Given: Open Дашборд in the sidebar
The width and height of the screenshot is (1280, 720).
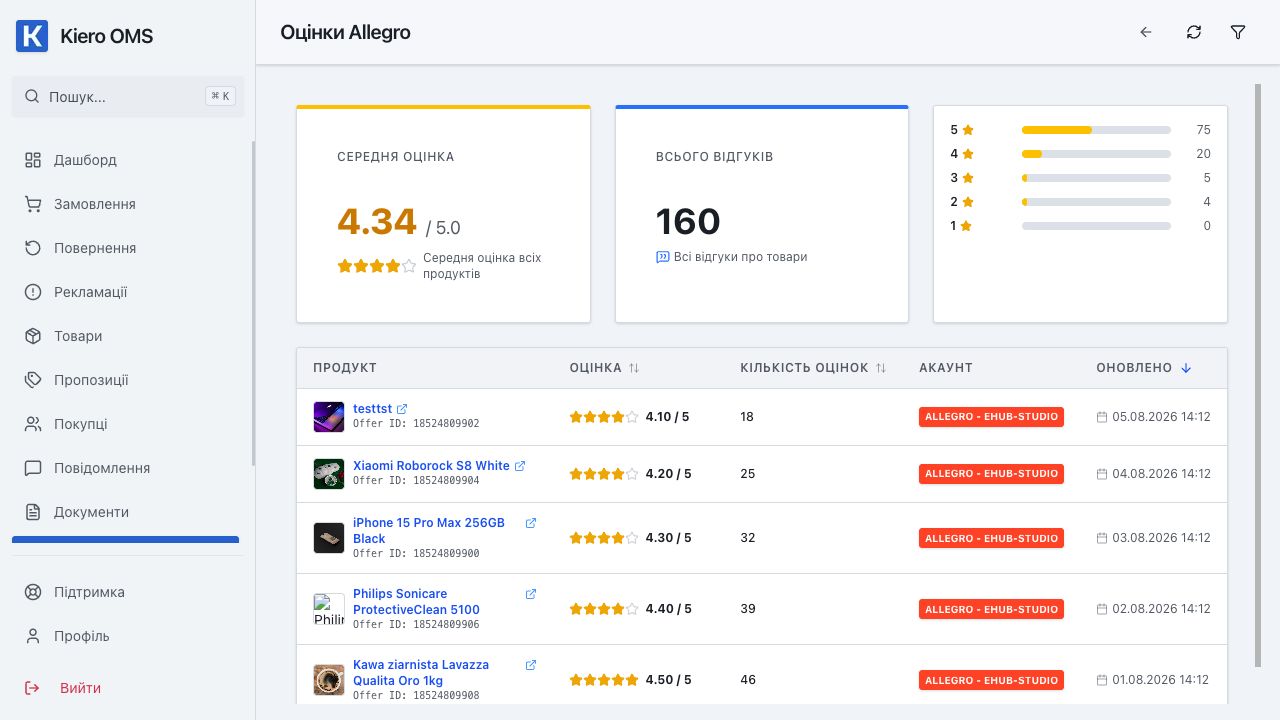Looking at the screenshot, I should [126, 160].
